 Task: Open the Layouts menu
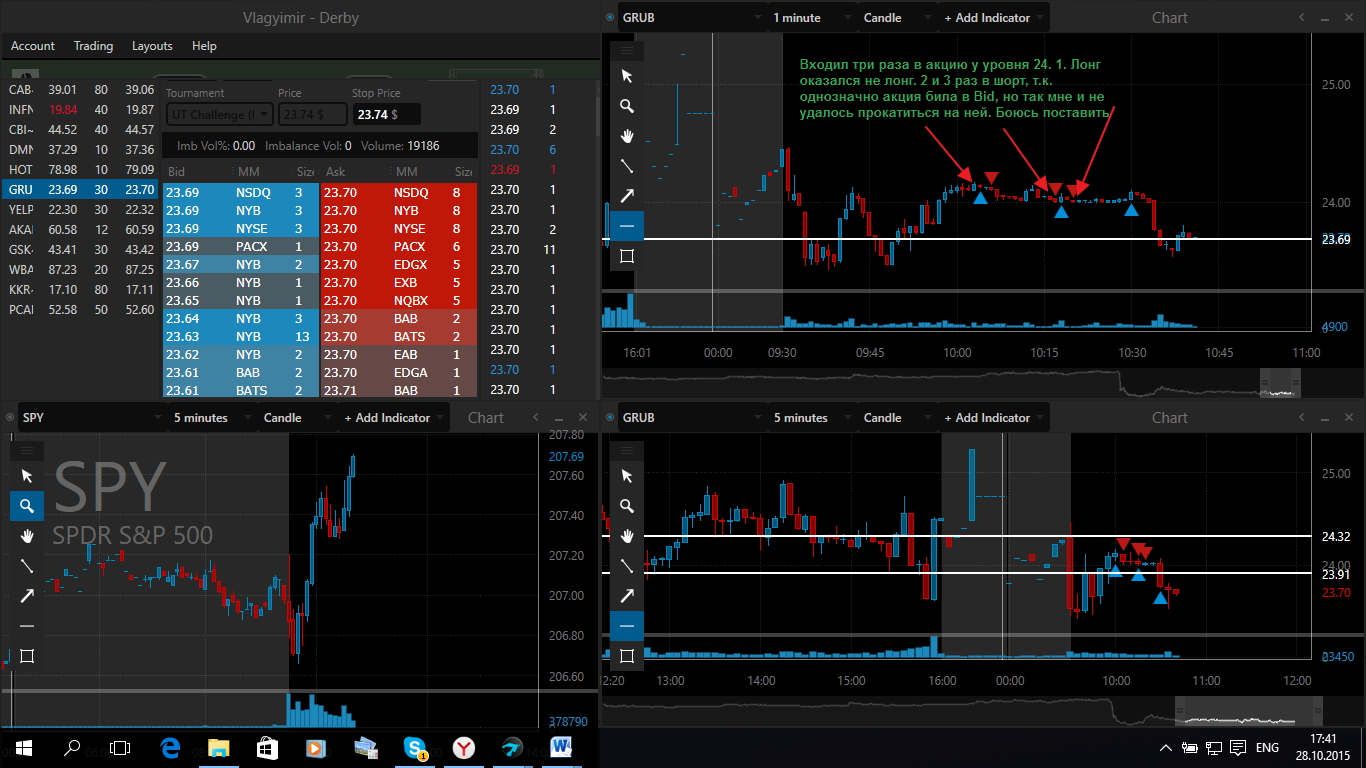[152, 46]
